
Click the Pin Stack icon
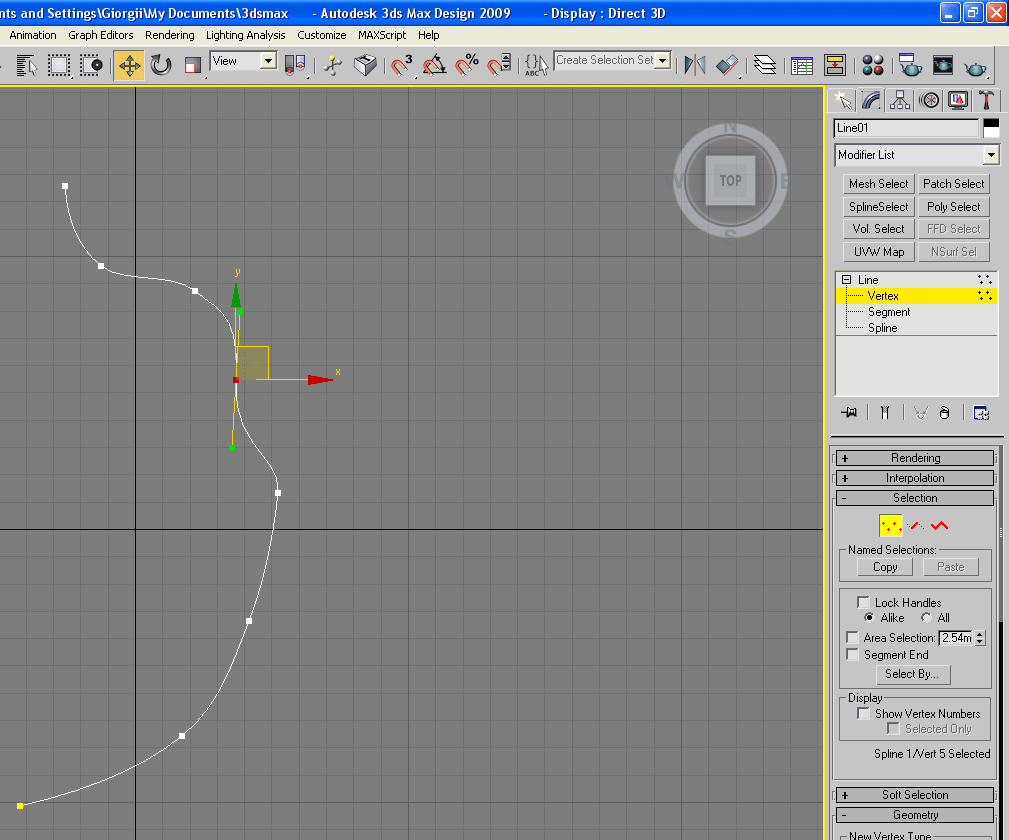coord(850,412)
